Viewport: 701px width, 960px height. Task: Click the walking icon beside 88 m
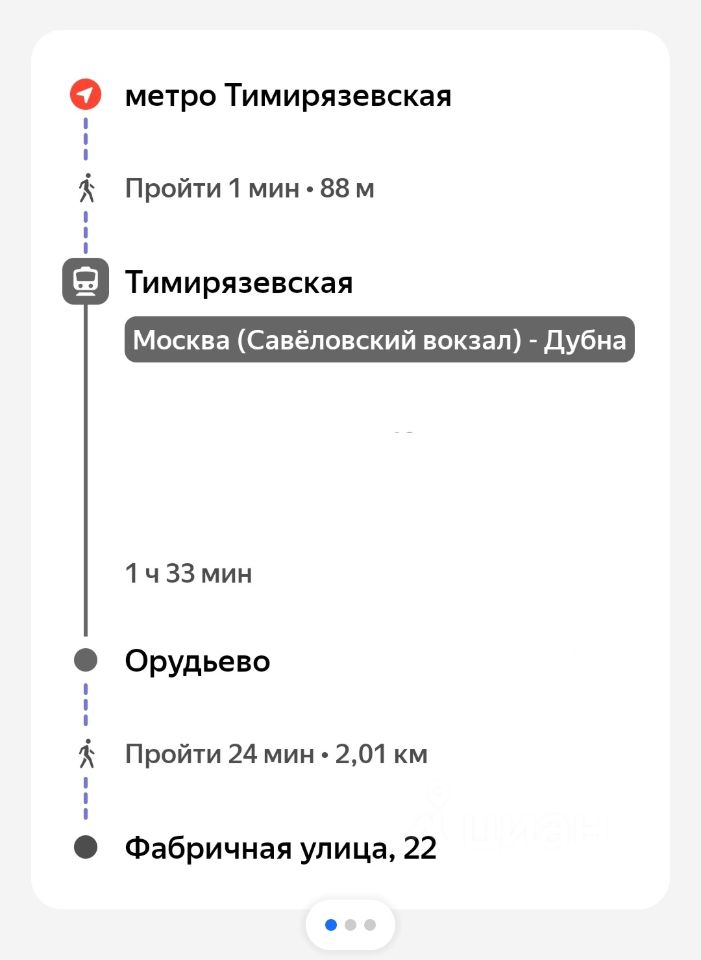coord(86,188)
